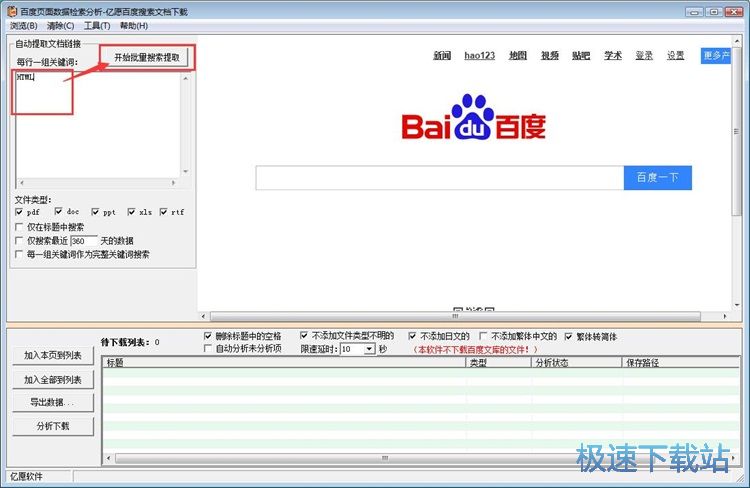
Task: Toggle the rtf file type checkbox
Action: click(x=164, y=211)
